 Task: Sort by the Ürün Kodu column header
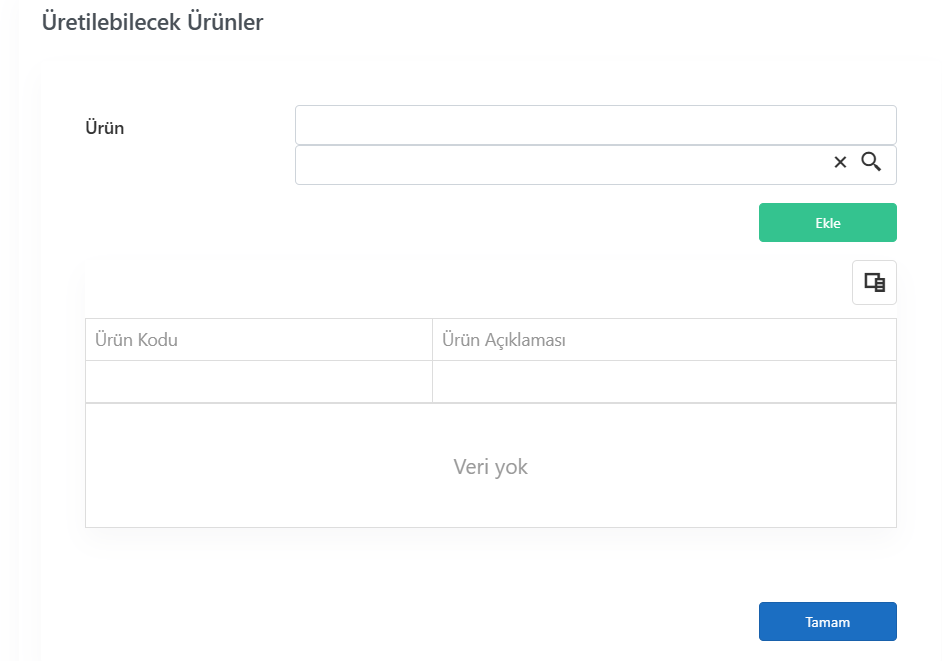pyautogui.click(x=259, y=340)
